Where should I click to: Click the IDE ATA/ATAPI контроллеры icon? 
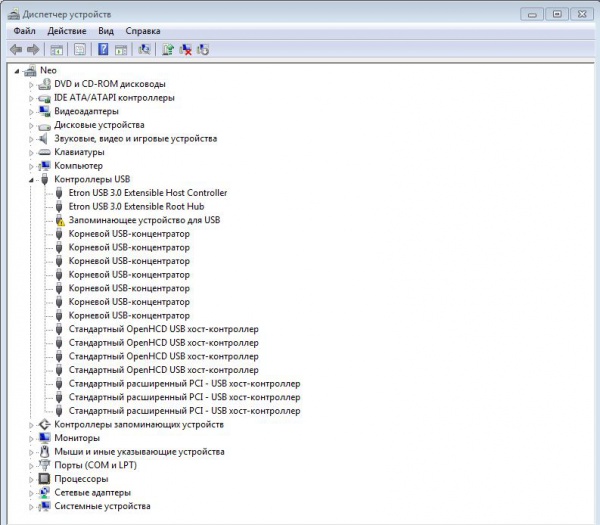click(44, 98)
